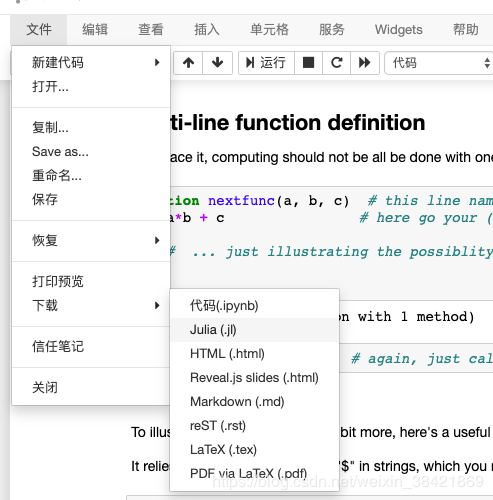The height and width of the screenshot is (500, 493).
Task: Choose 重命名... to rename notebook
Action: coord(91,175)
